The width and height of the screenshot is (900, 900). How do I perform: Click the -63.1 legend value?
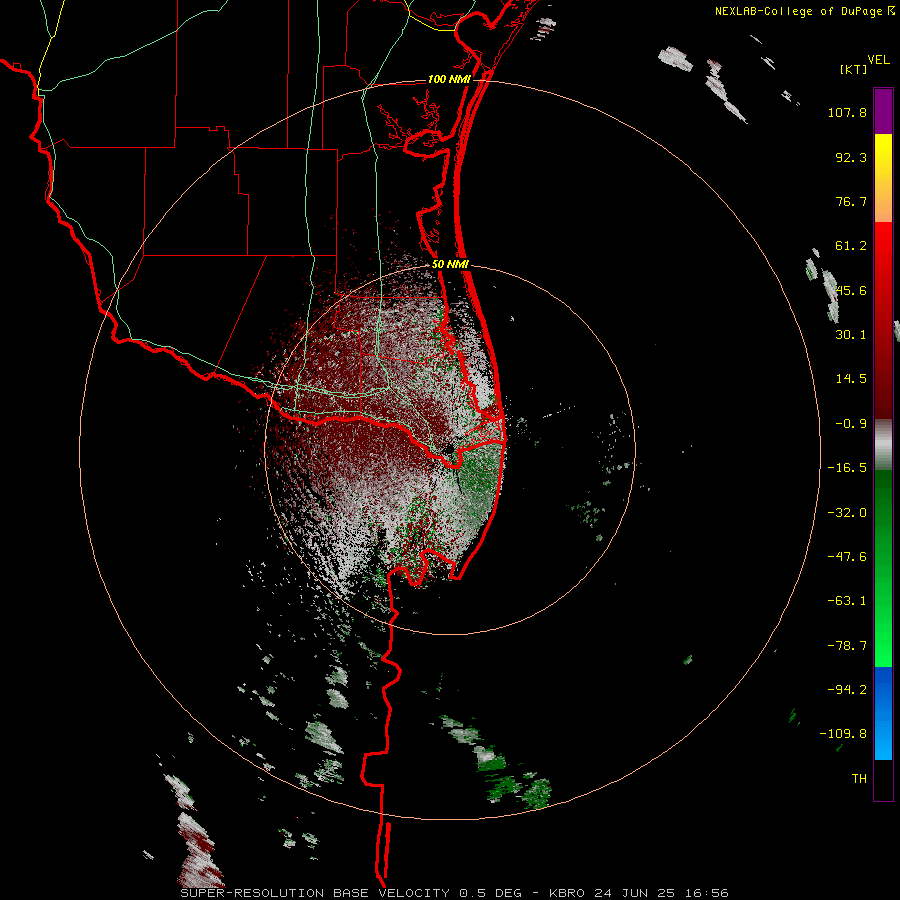pos(847,601)
